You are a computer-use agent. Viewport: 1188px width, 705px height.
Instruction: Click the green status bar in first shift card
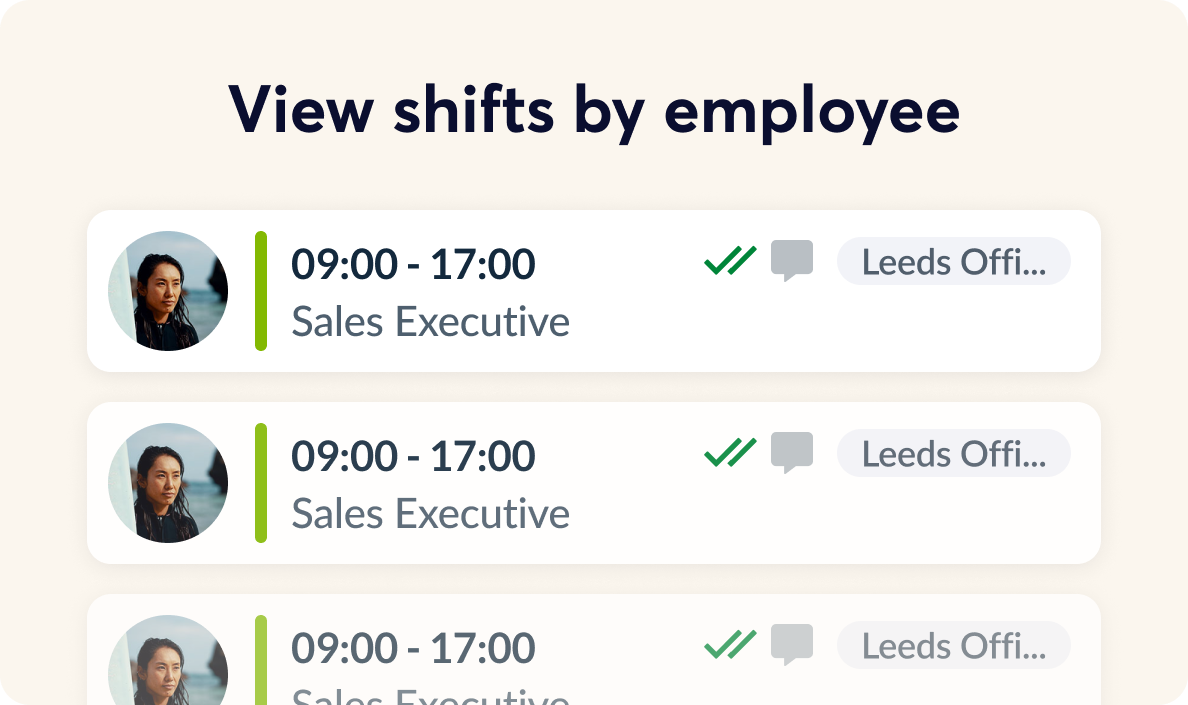(261, 291)
